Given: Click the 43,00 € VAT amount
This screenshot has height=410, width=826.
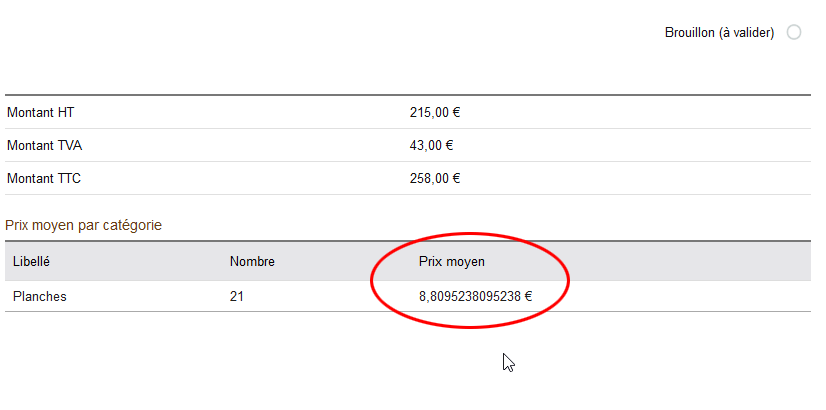Looking at the screenshot, I should (x=431, y=145).
